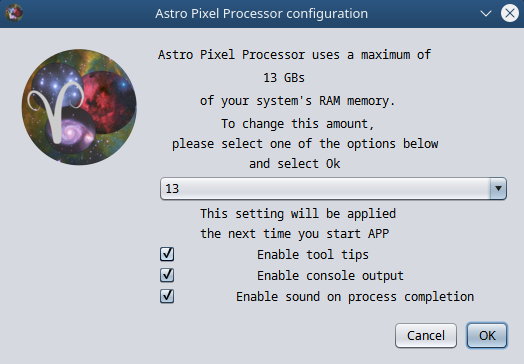The height and width of the screenshot is (364, 524).
Task: Confirm settings with the OK button
Action: coord(487,336)
